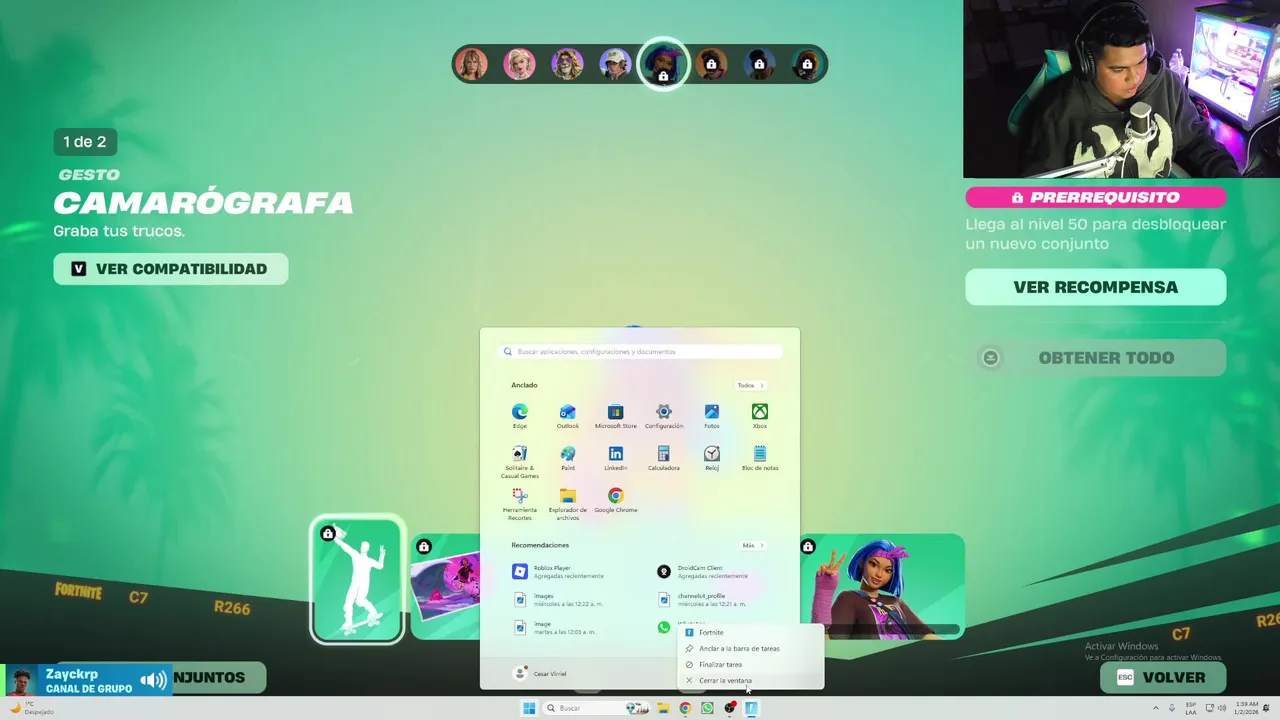Open Configuración gear in Start menu

click(664, 416)
